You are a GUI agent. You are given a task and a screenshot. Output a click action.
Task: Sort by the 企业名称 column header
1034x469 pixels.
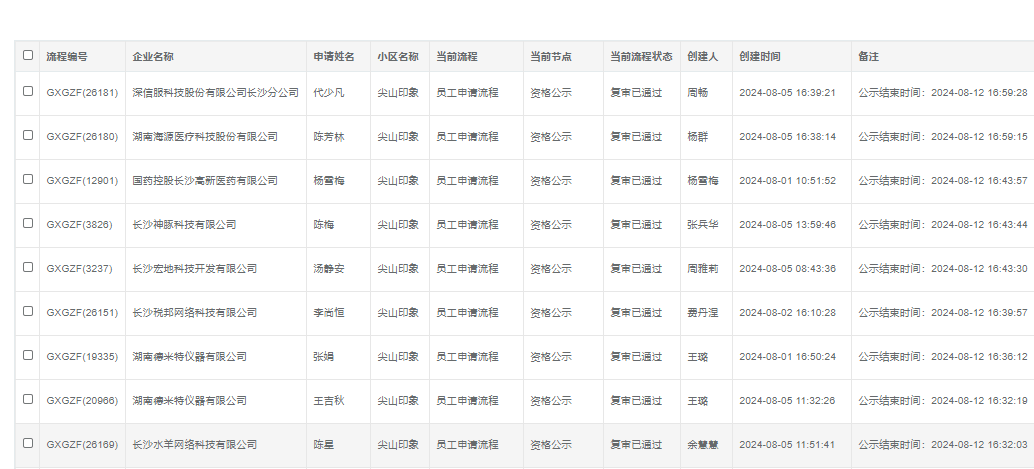coord(153,57)
